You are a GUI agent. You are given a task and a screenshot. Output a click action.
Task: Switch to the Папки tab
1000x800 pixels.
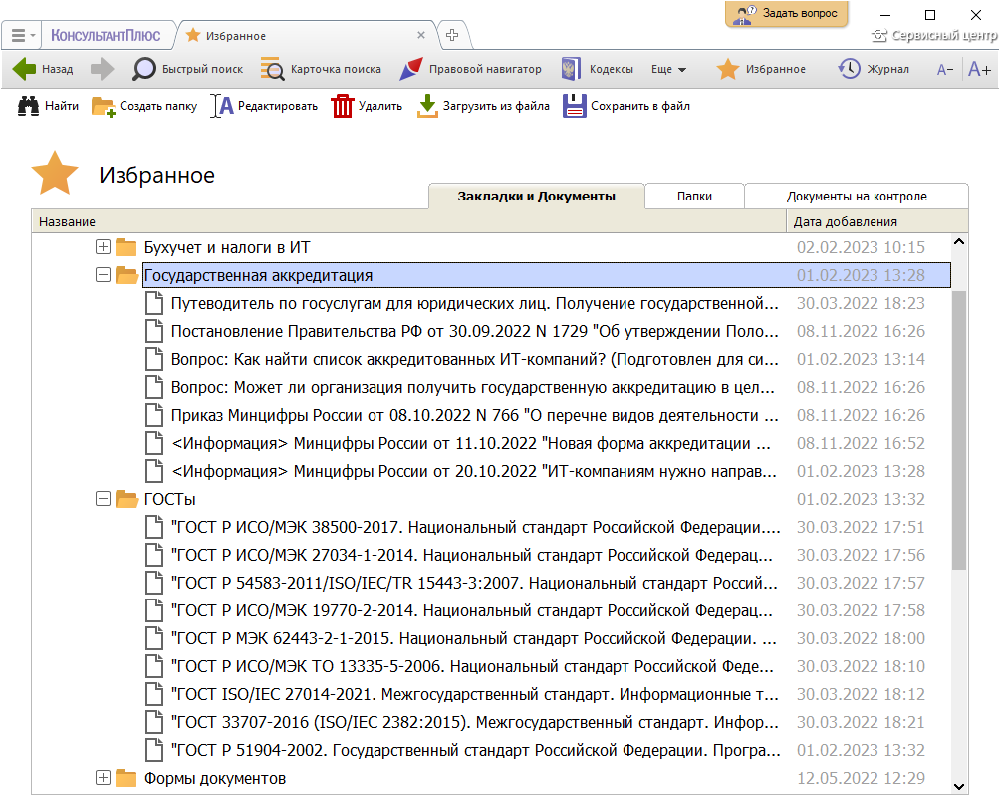(694, 196)
